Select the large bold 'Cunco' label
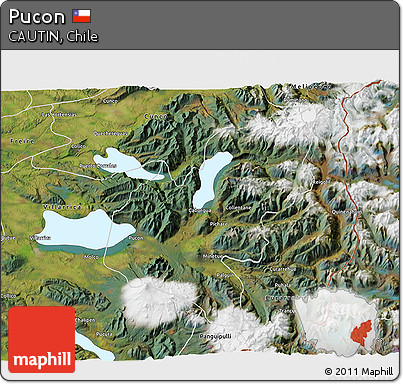 [x=156, y=116]
